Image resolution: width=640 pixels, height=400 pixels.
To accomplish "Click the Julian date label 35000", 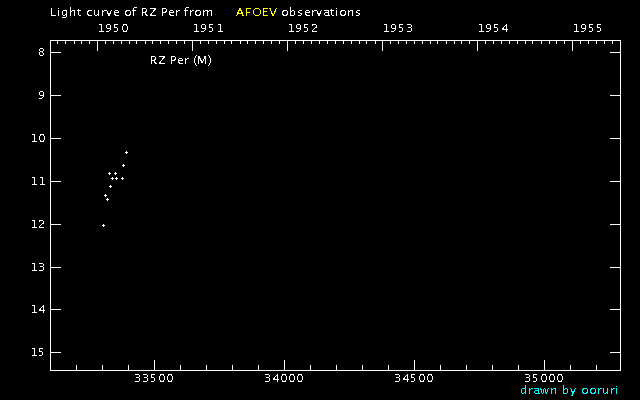I will [544, 378].
